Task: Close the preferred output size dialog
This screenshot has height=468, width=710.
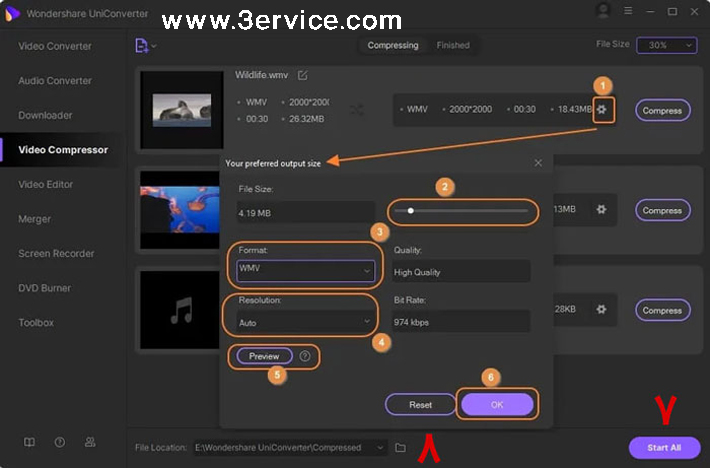Action: (x=538, y=163)
